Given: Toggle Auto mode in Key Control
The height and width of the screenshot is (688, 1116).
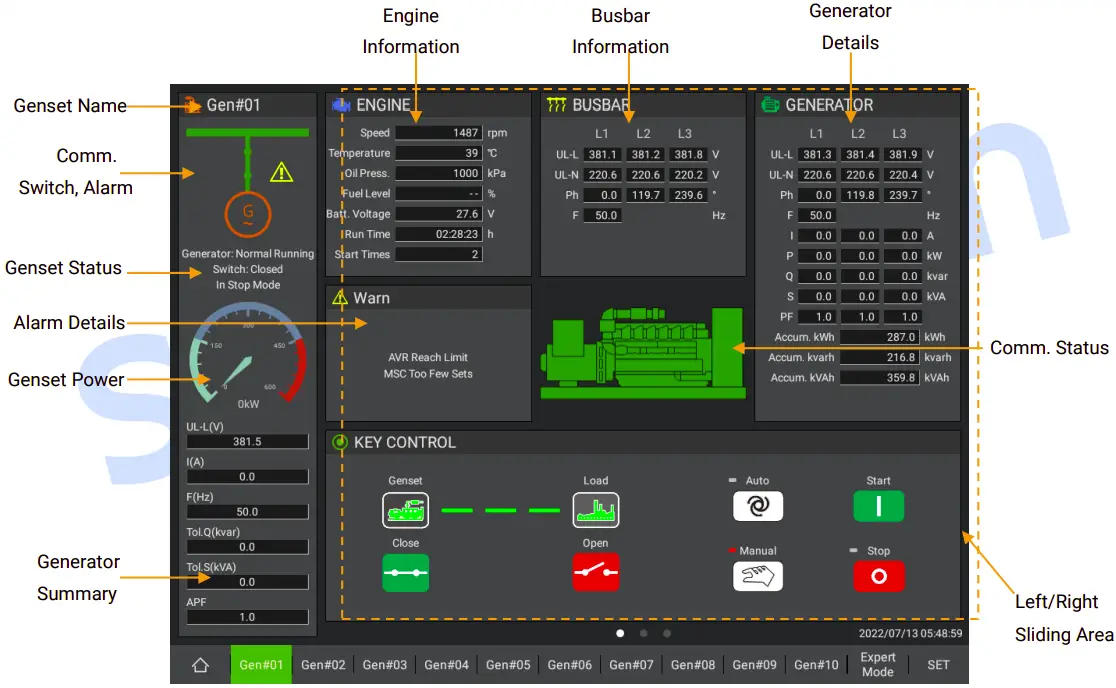Looking at the screenshot, I should click(757, 506).
